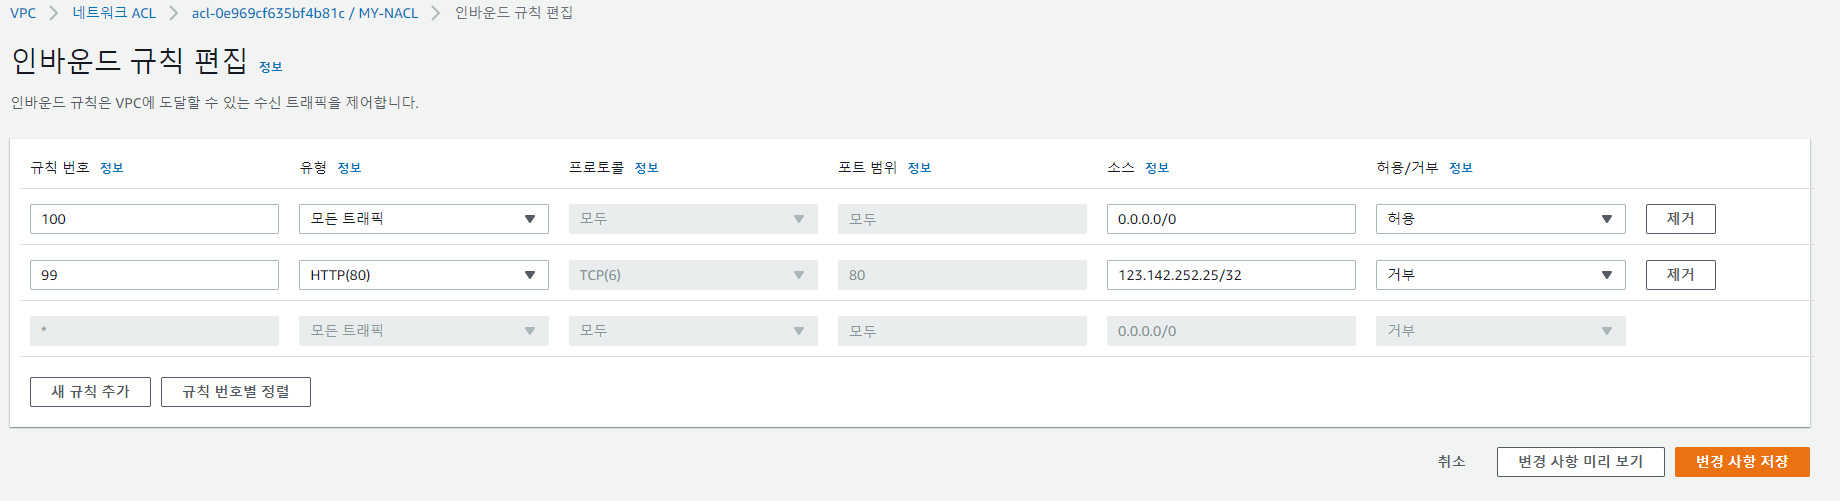Open 모두 protocol dropdown for rule 100
Viewport: 1840px width, 501px height.
[x=693, y=219]
